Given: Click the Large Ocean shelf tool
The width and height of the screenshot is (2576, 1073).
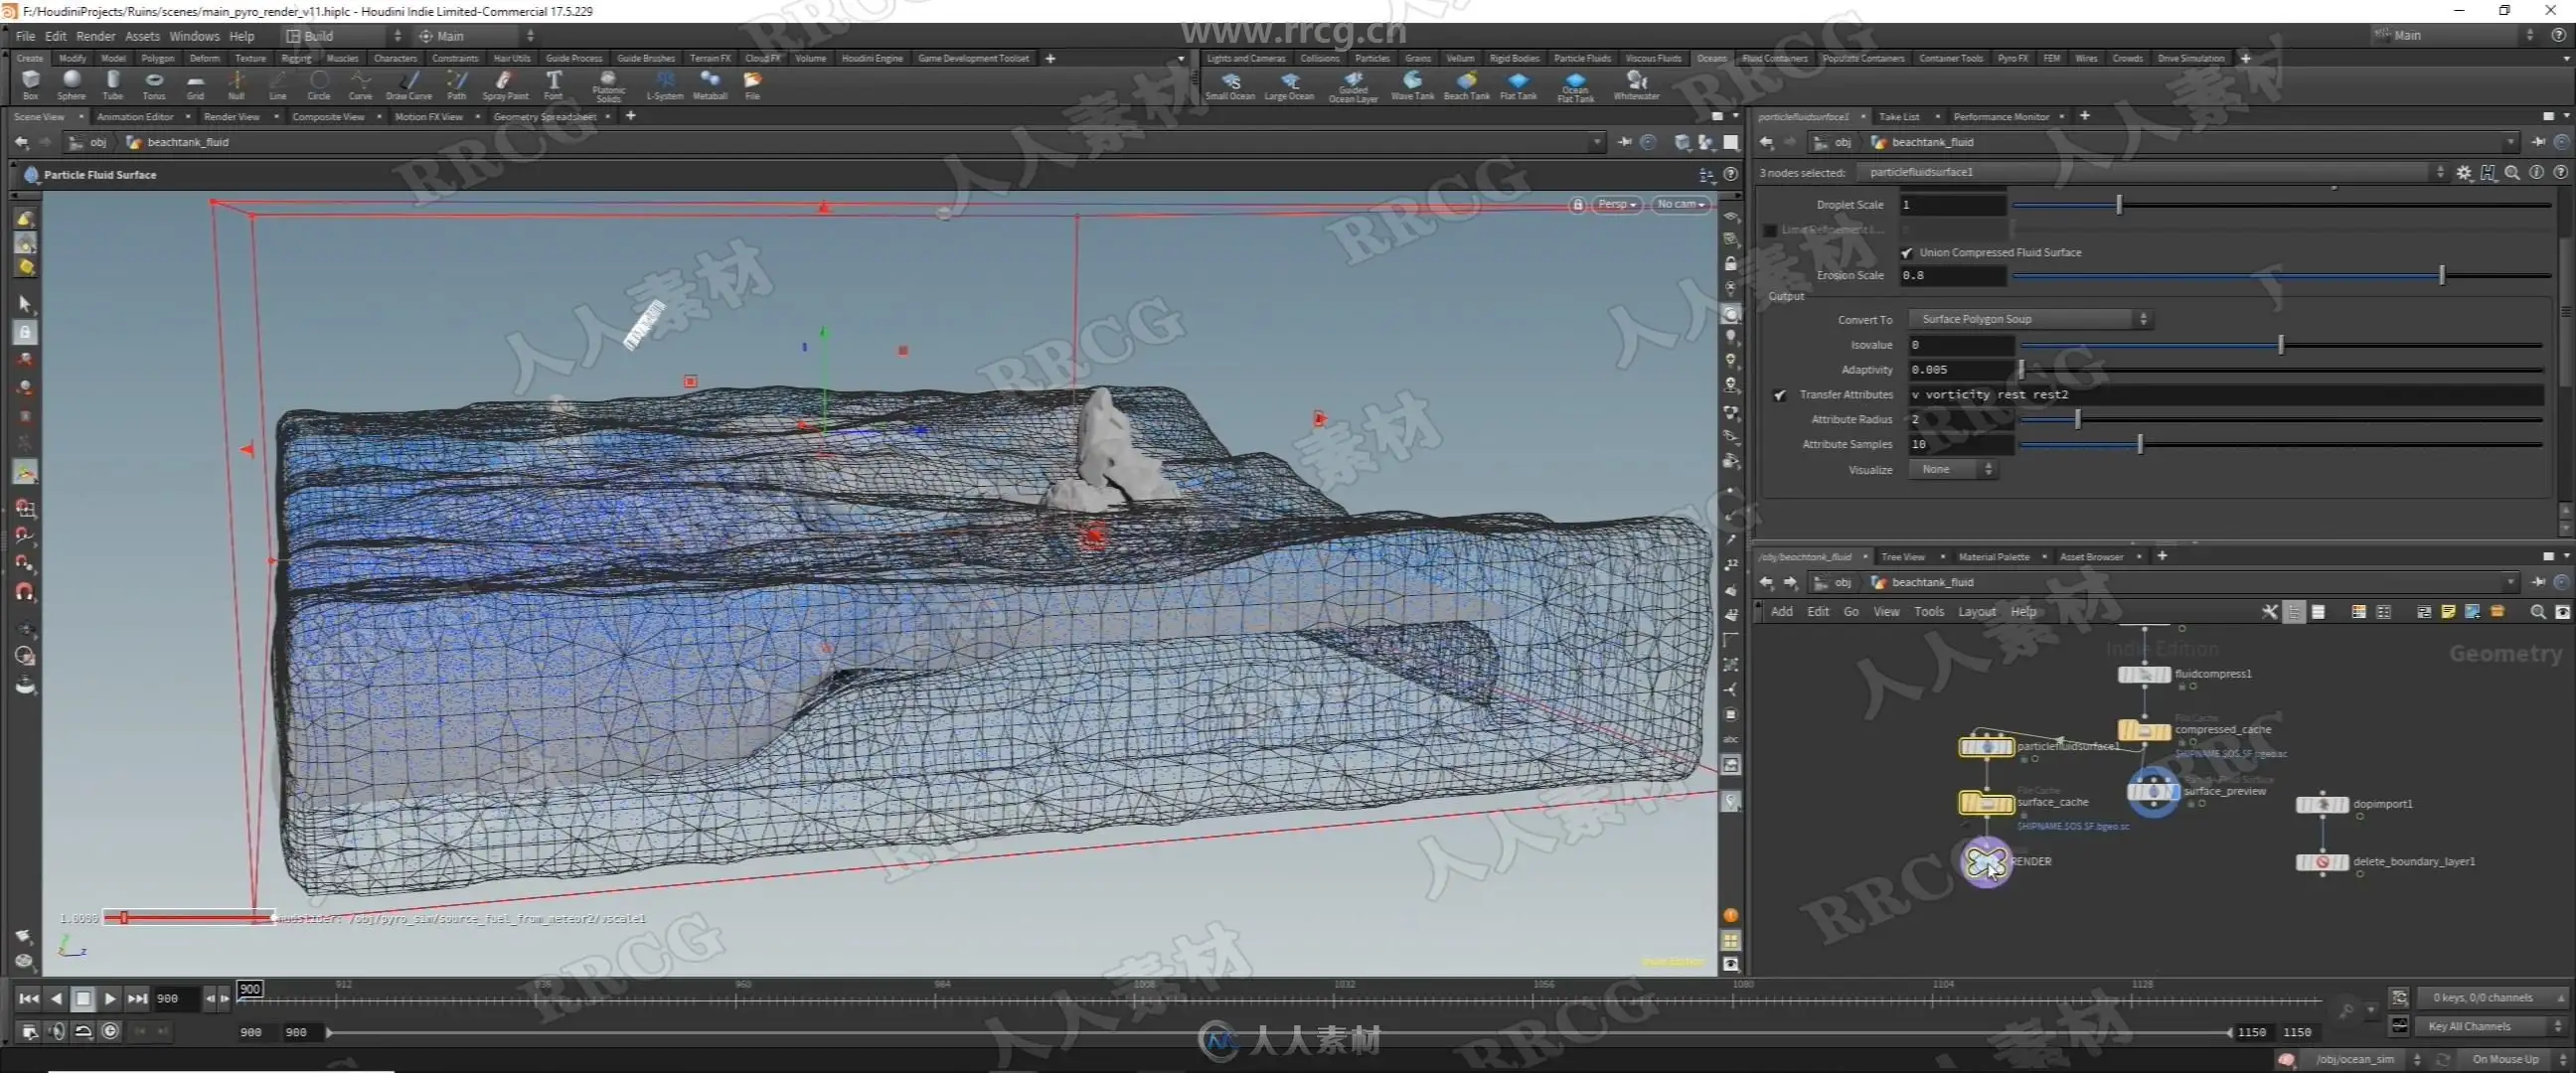Looking at the screenshot, I should coord(1289,84).
